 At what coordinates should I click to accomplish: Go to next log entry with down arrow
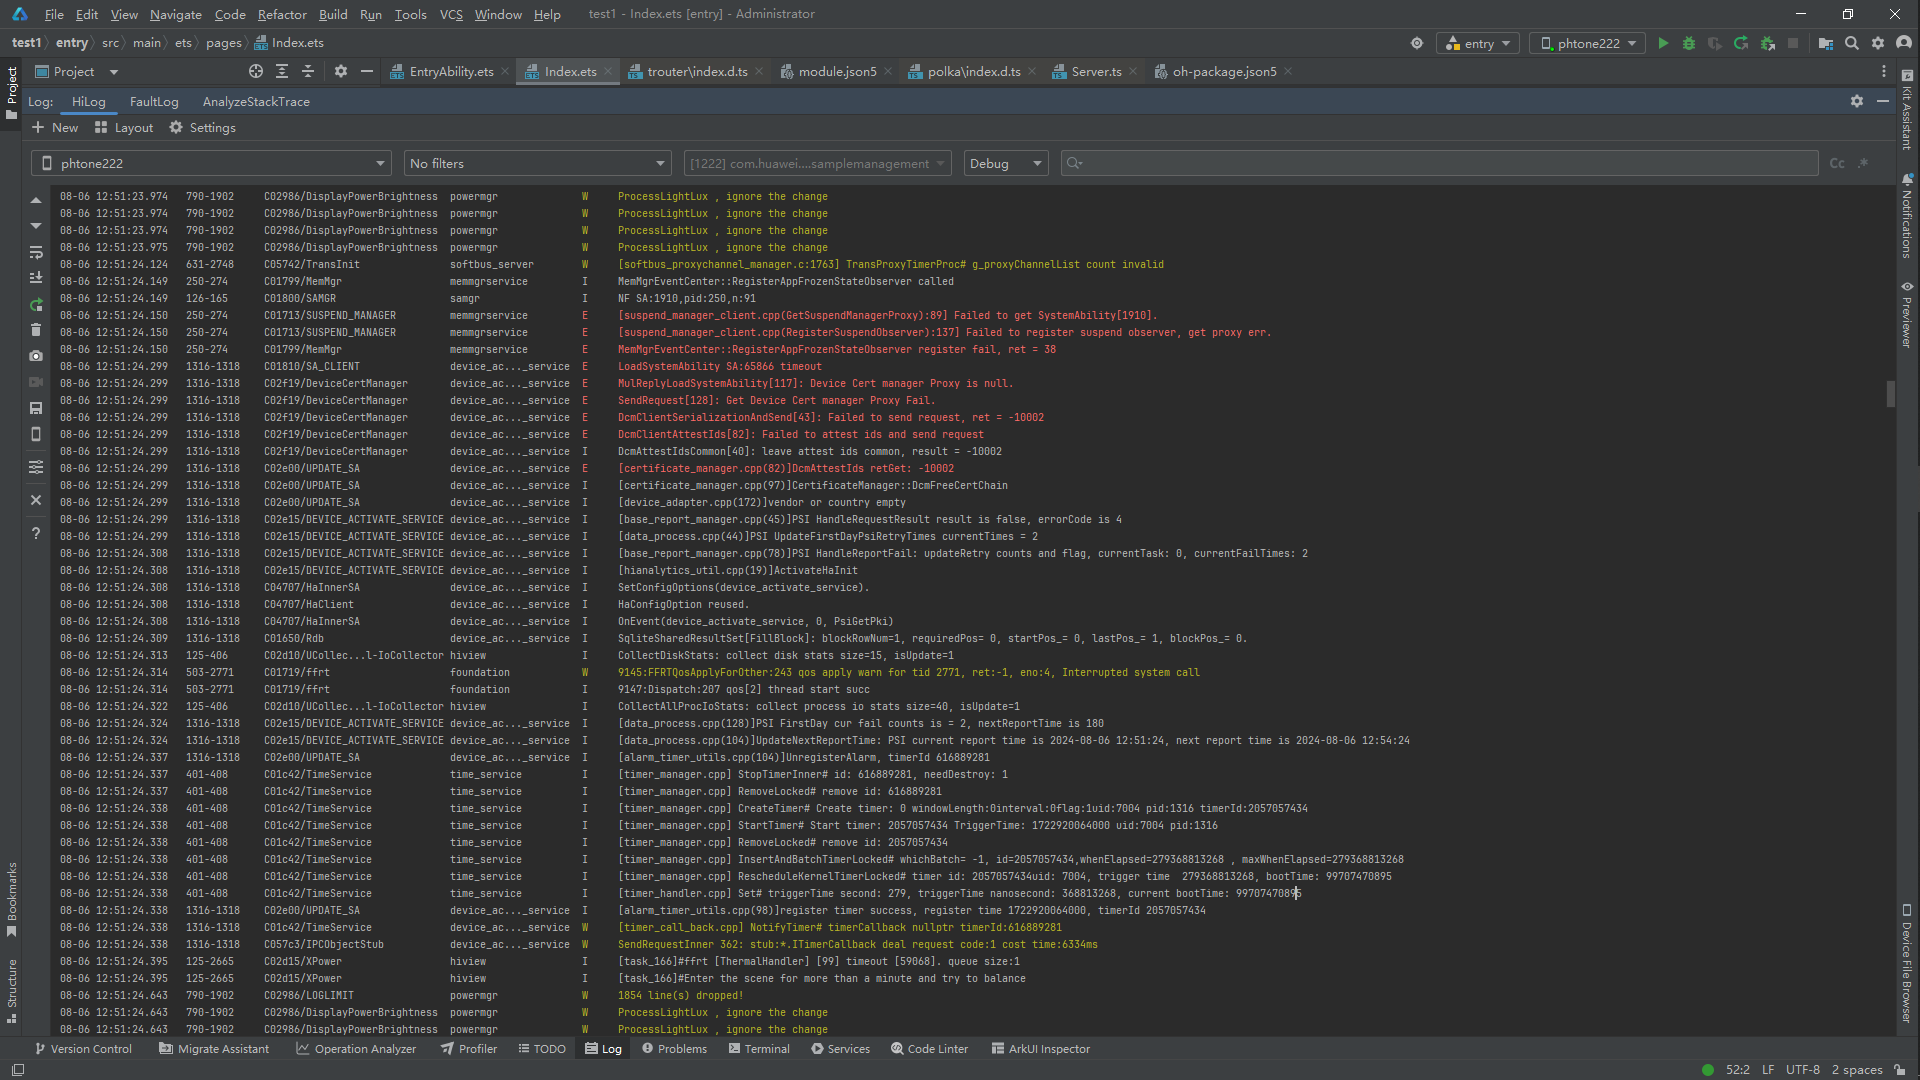point(36,226)
